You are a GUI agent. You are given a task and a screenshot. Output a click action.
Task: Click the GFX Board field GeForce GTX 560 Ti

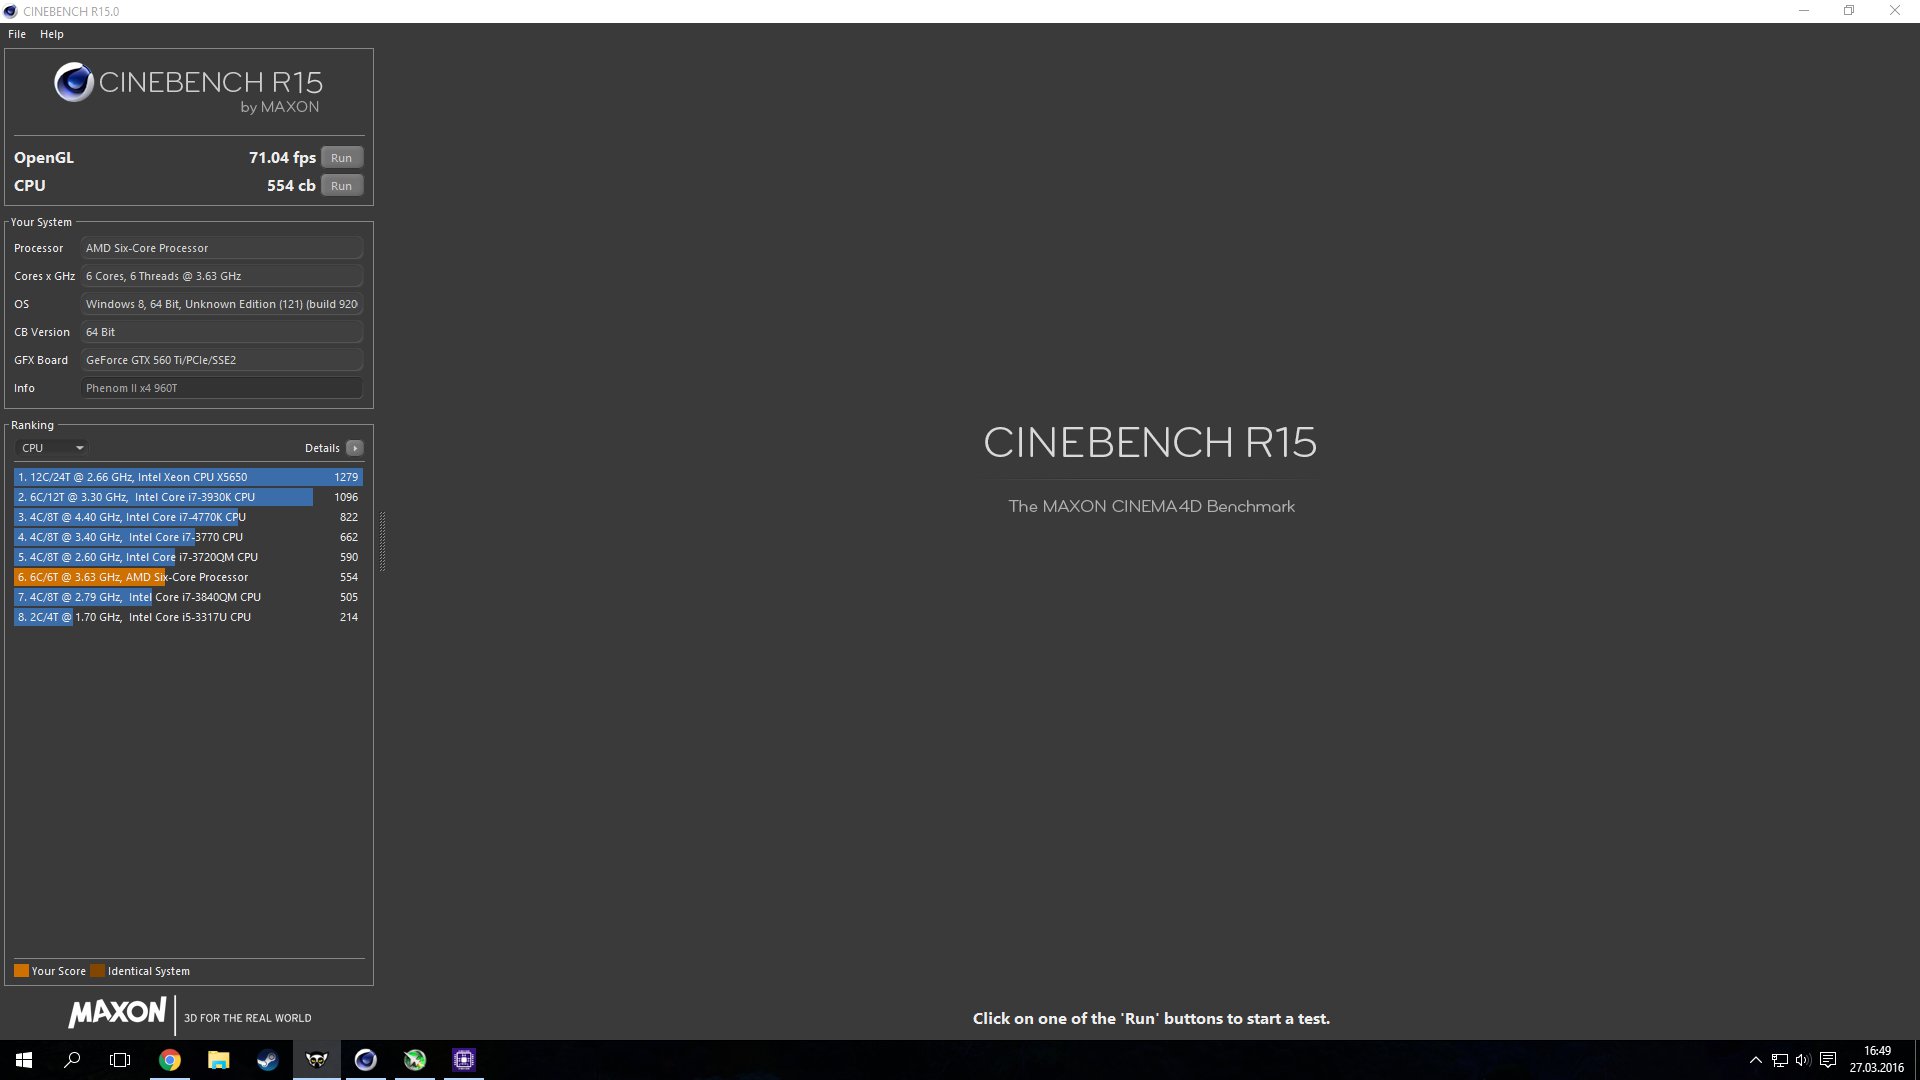point(222,360)
